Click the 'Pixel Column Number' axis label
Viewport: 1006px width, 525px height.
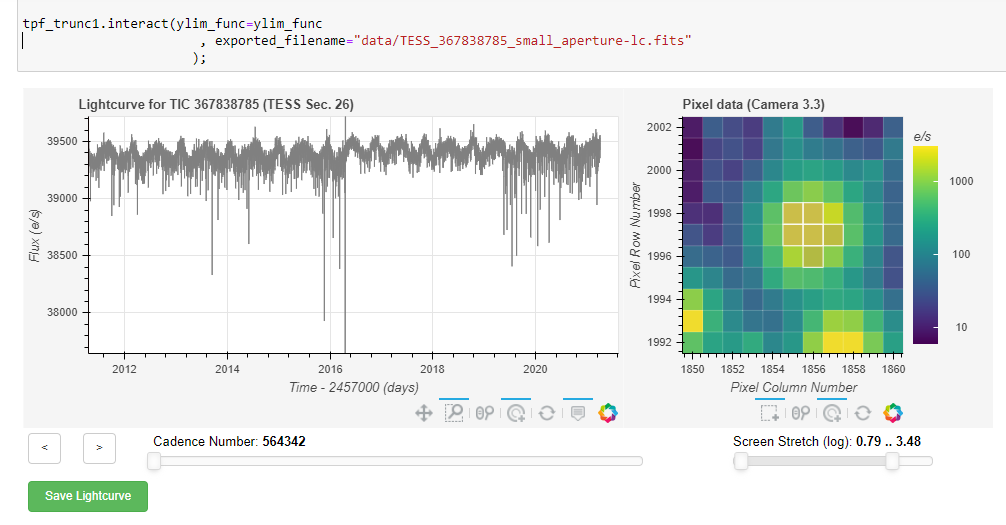(x=794, y=388)
